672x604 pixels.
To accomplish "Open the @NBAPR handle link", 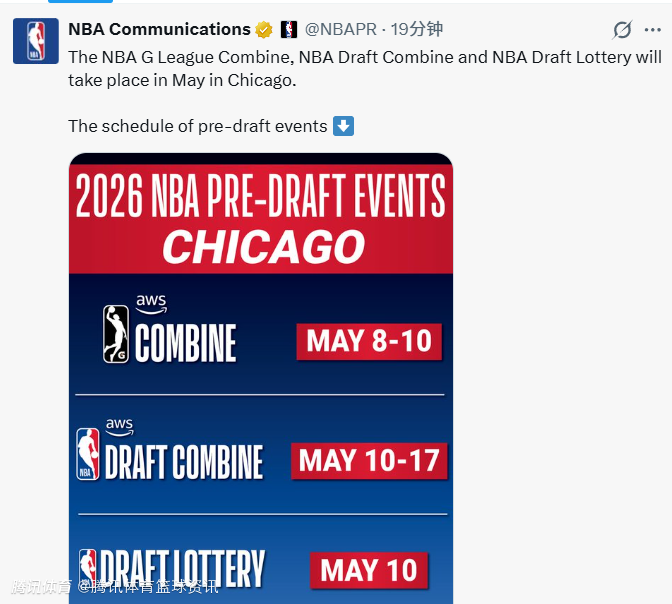I will [x=342, y=30].
